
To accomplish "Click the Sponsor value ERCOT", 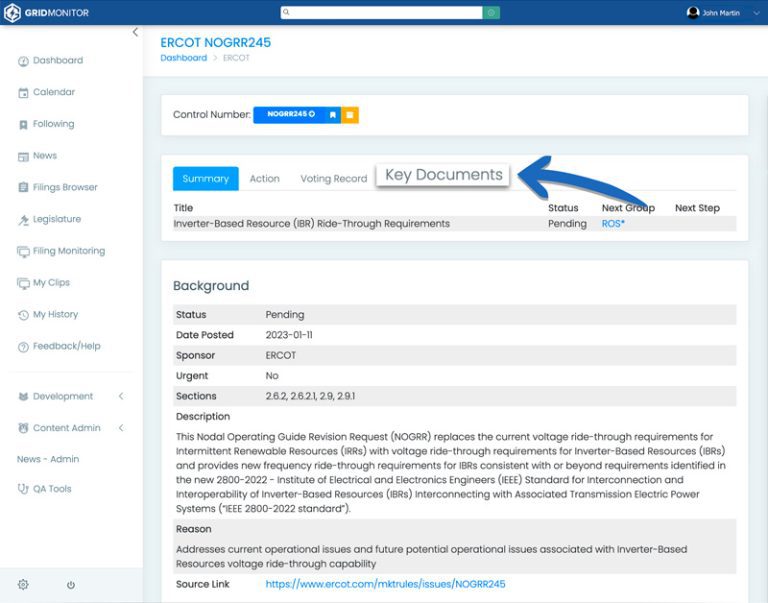I will pos(281,356).
